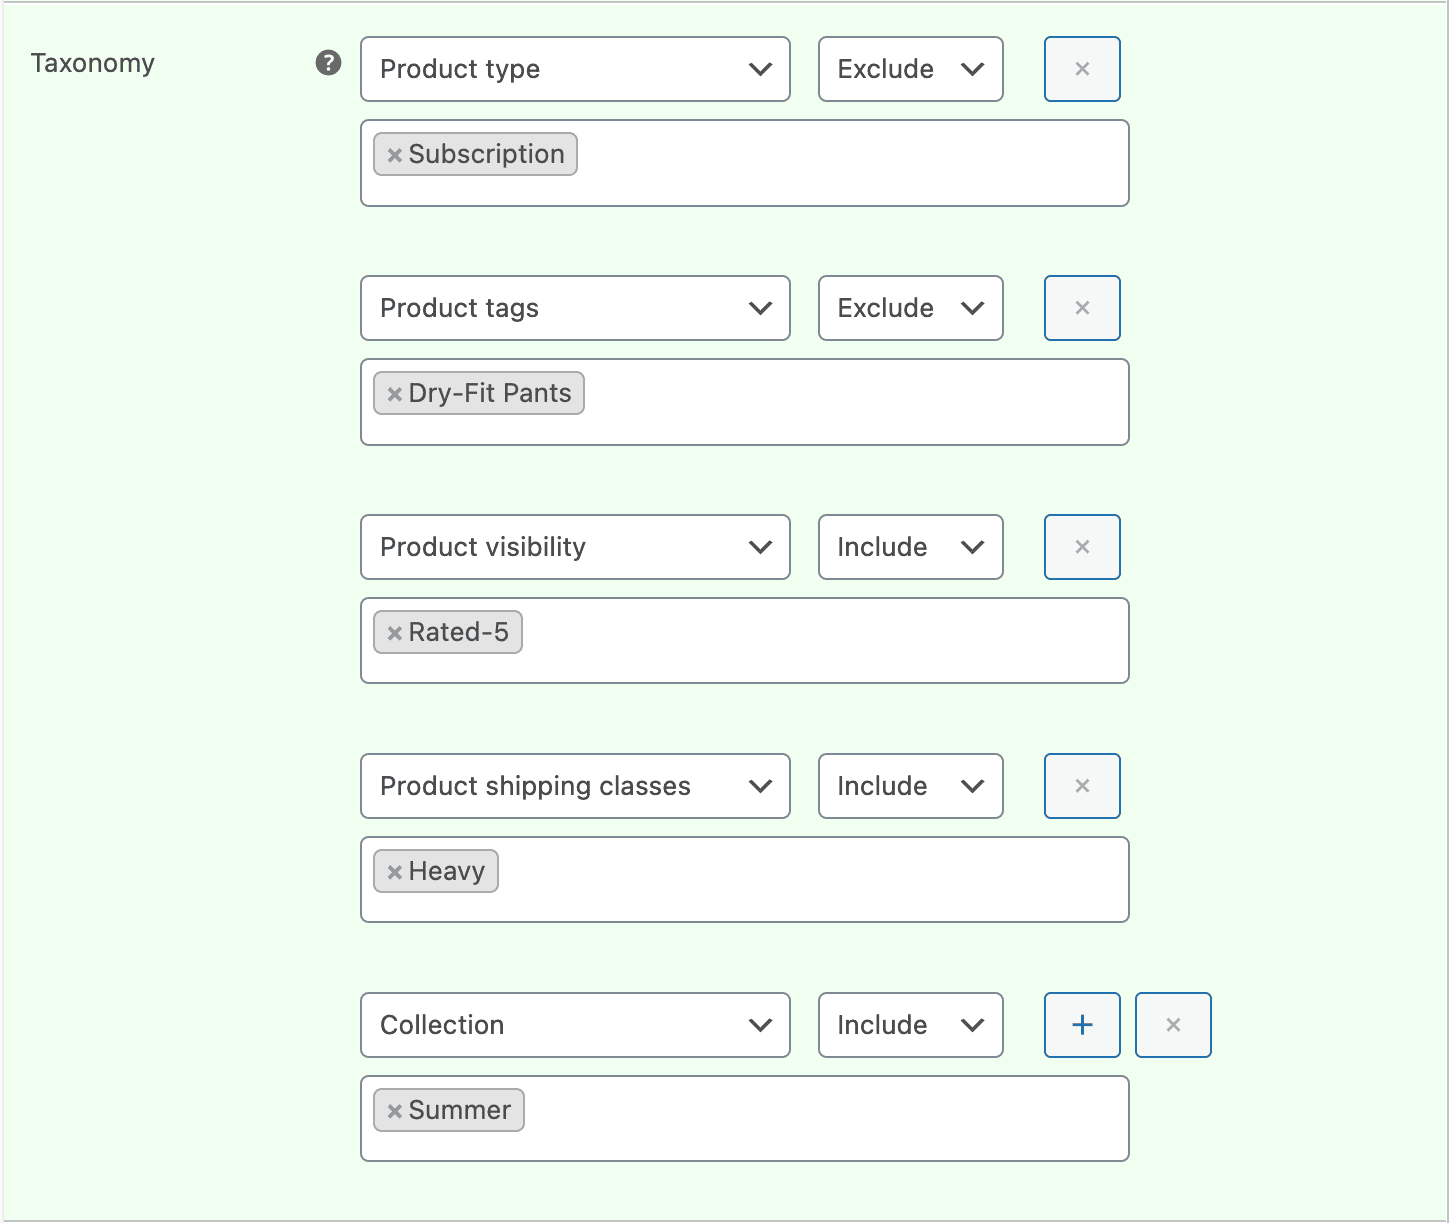
Task: Delete the Product tags taxonomy row
Action: (x=1082, y=308)
